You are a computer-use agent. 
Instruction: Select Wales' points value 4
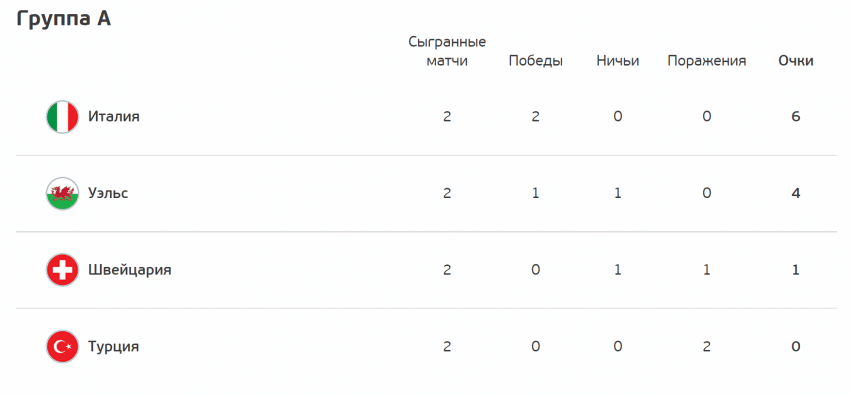[x=796, y=193]
